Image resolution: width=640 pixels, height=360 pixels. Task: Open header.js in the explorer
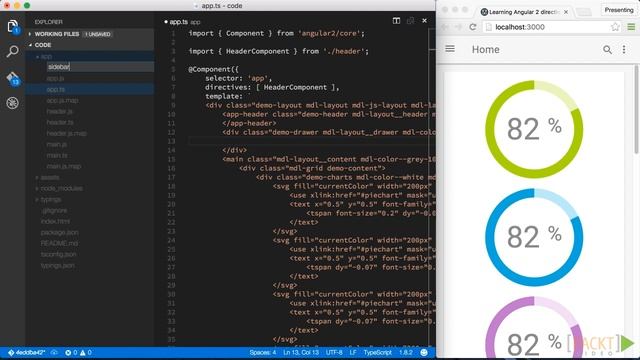pos(59,111)
